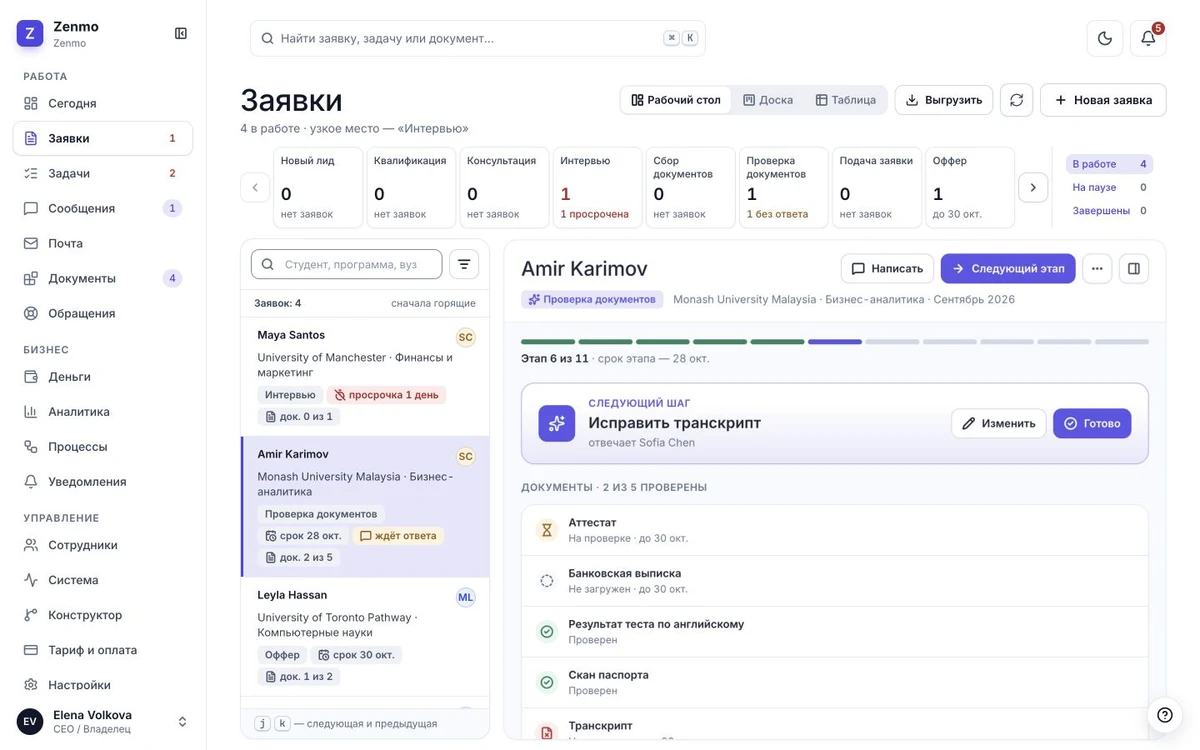Focus the global search field
This screenshot has height=750, width=1200.
pyautogui.click(x=477, y=38)
